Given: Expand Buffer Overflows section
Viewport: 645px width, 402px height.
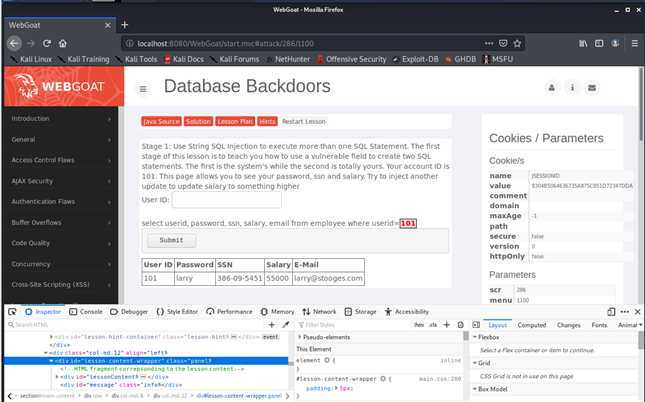Looking at the screenshot, I should (x=61, y=222).
